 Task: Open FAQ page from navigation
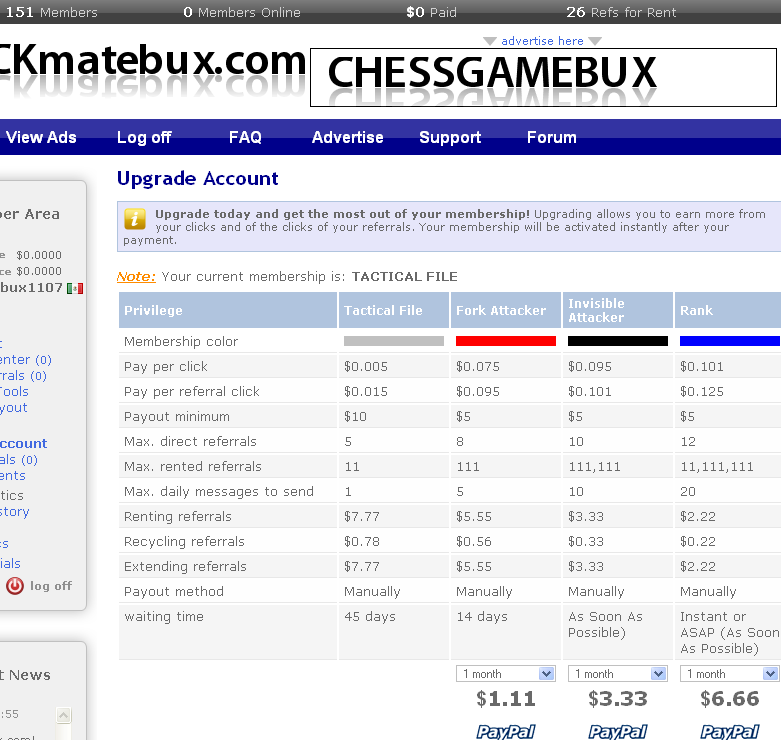click(x=245, y=137)
